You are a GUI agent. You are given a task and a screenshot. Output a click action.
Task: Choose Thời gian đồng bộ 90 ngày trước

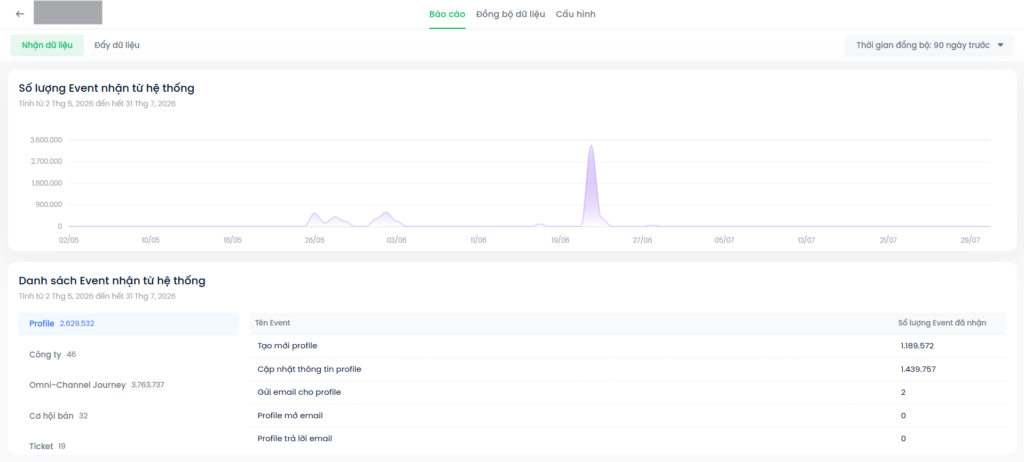tap(929, 45)
